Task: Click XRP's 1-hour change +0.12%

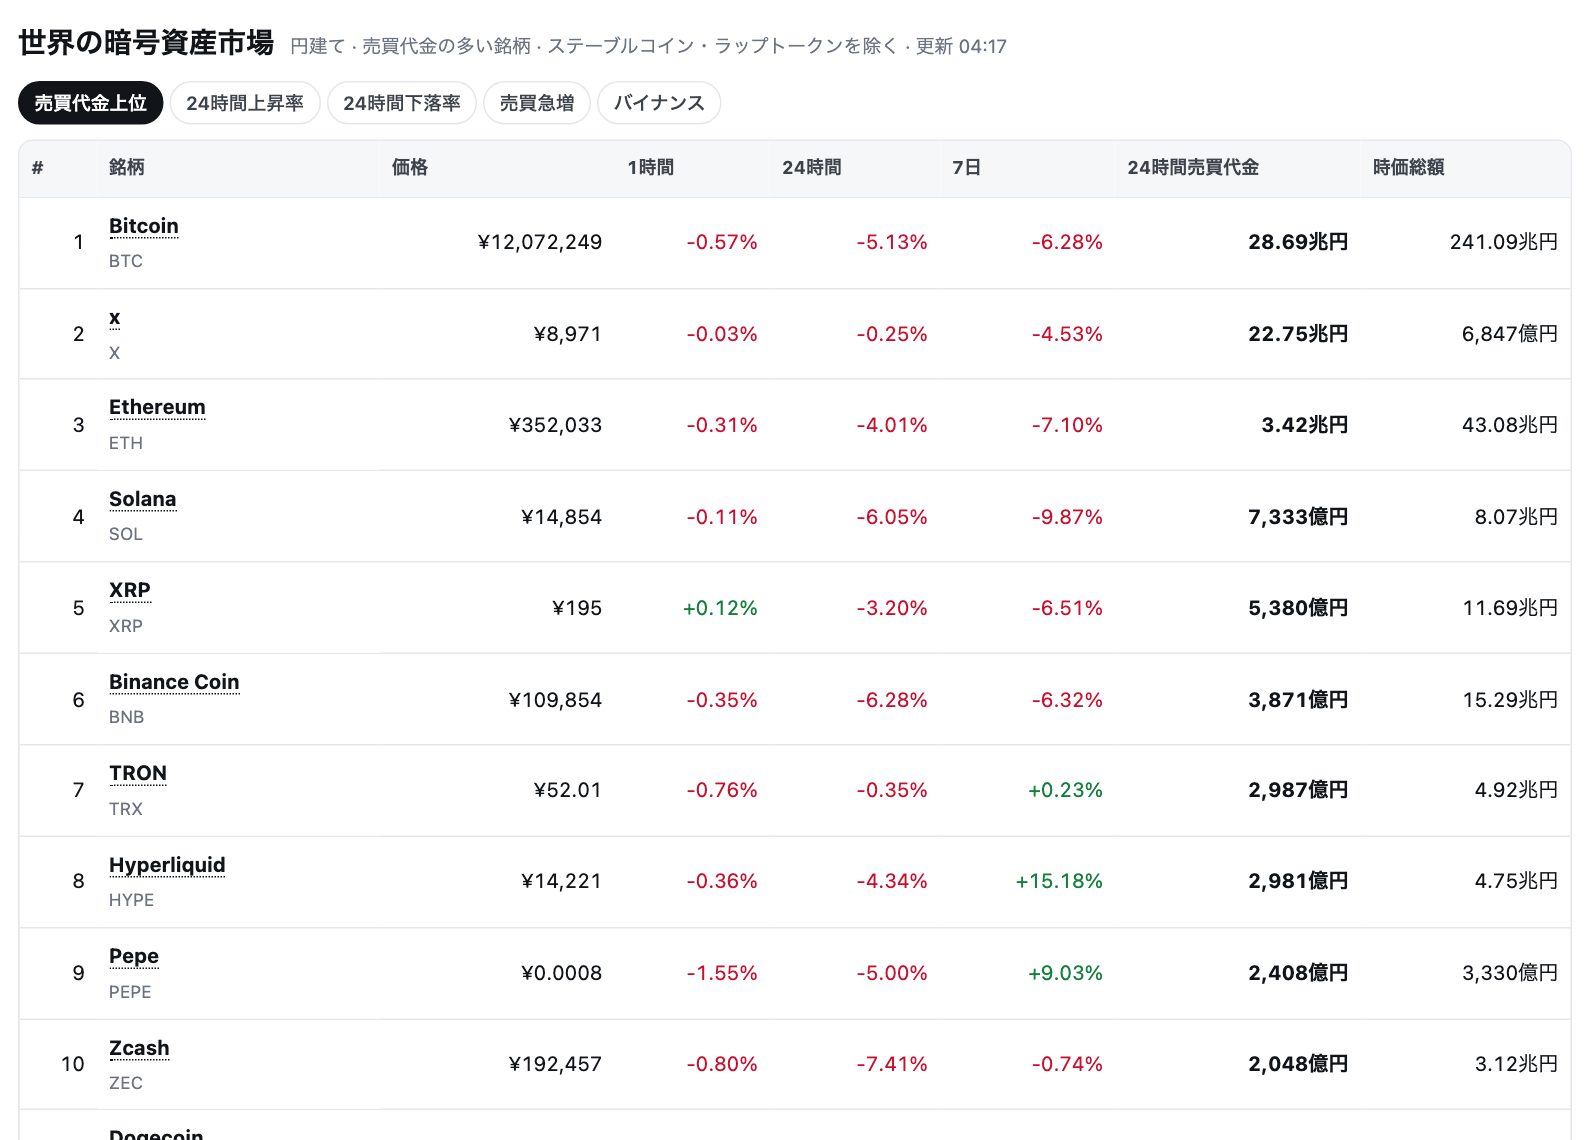Action: tap(720, 608)
